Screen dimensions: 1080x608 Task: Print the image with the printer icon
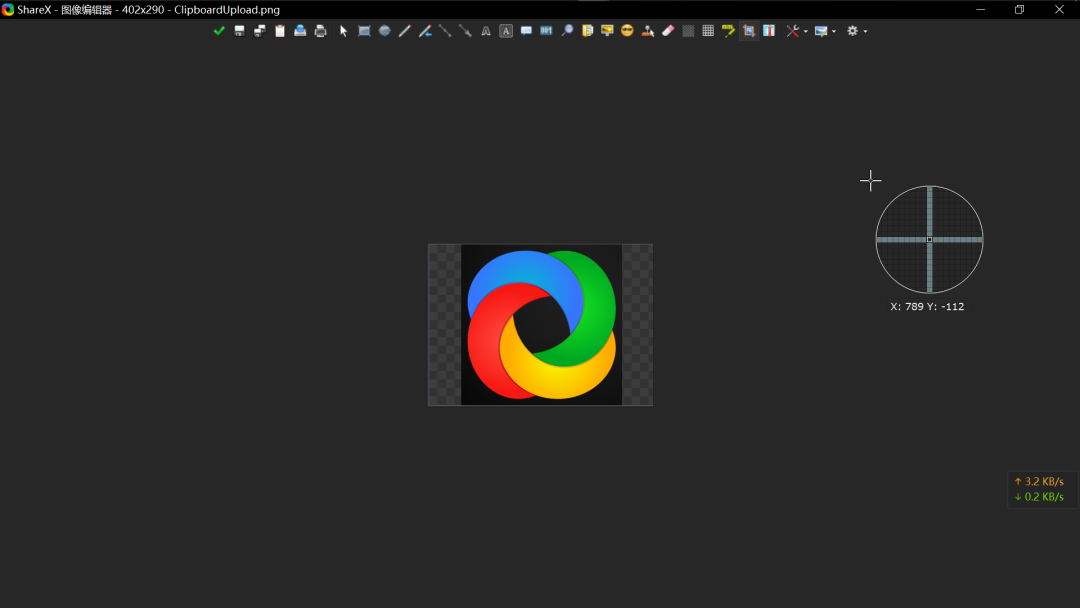(320, 31)
